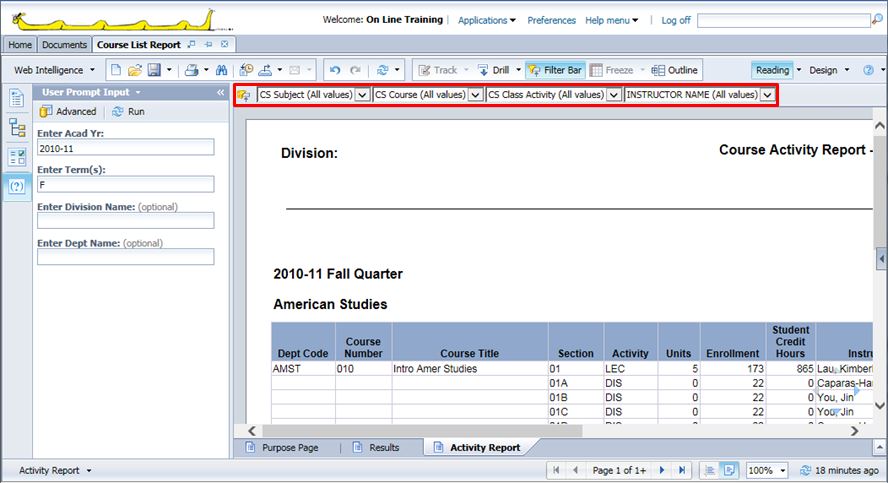
Task: Click the Open folder icon in toolbar
Action: [135, 70]
